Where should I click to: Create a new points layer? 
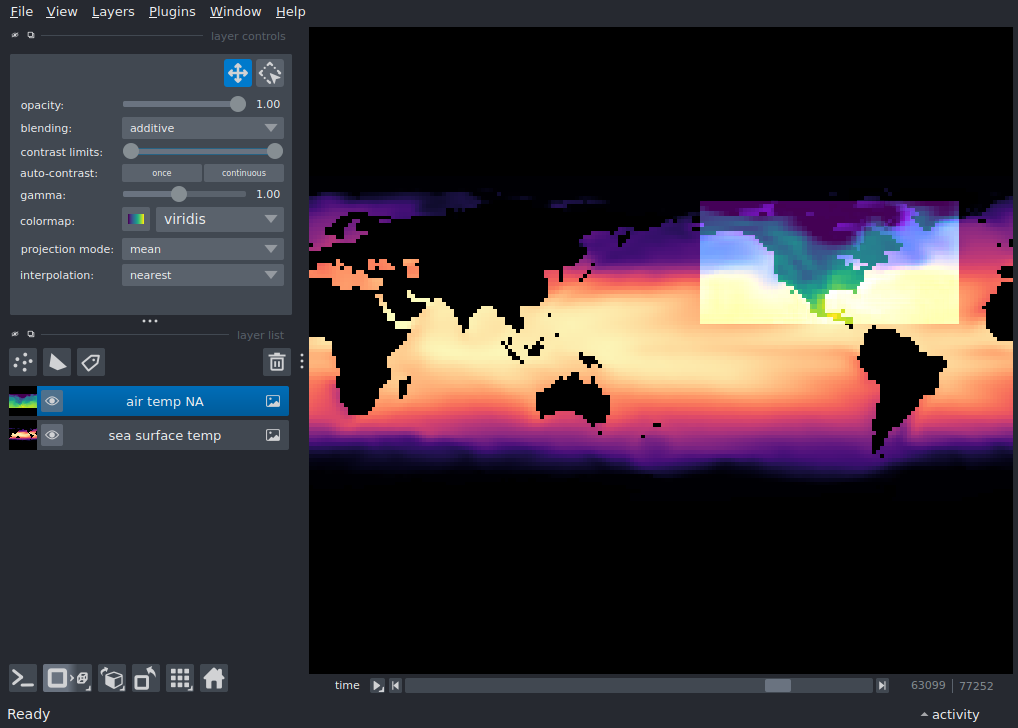(x=23, y=362)
